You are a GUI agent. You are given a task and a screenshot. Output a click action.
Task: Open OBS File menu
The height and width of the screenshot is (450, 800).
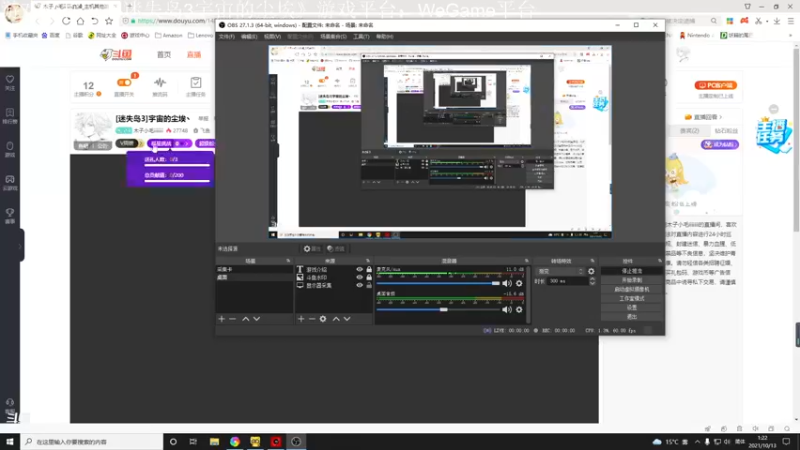click(x=227, y=37)
